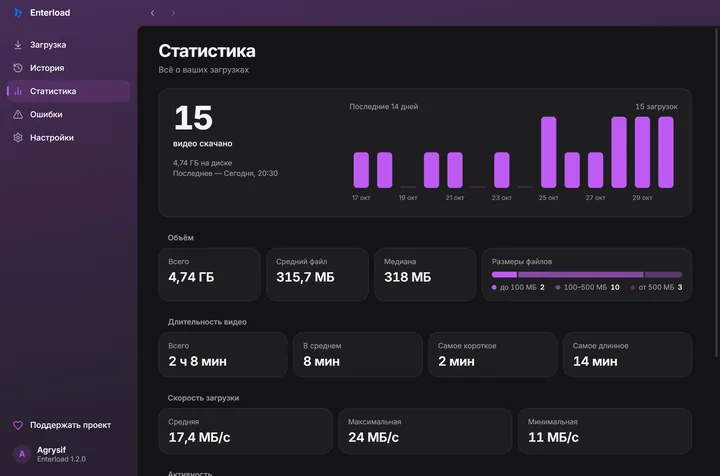Click the Enterload logo icon
This screenshot has height=476, width=720.
pos(18,13)
